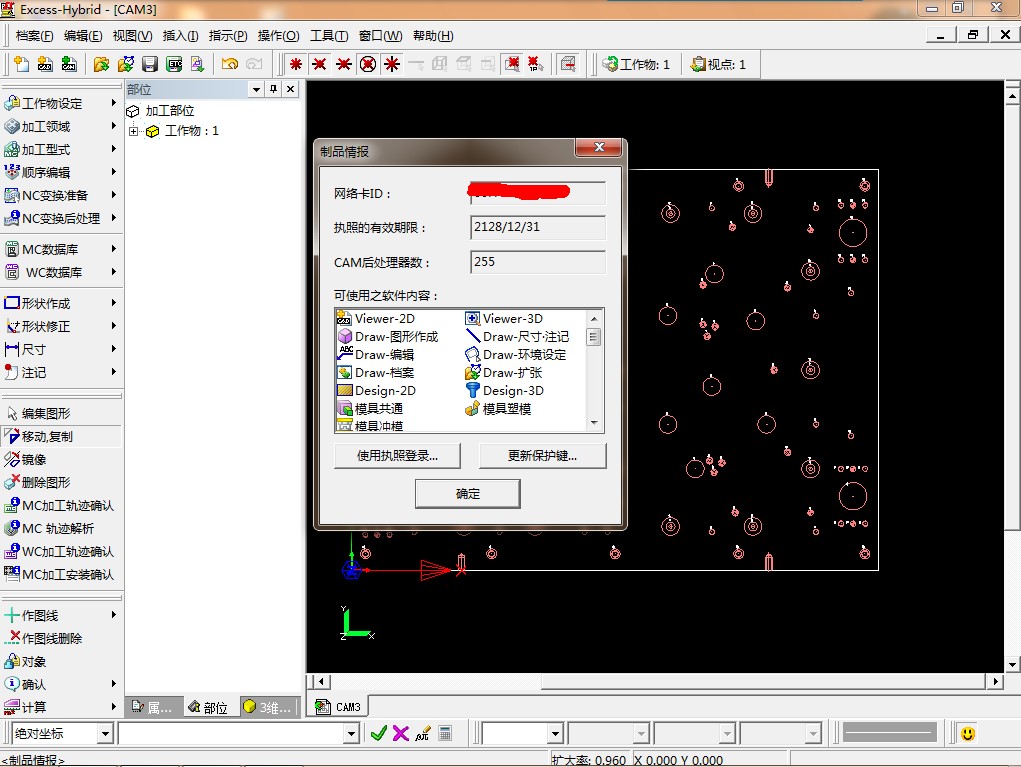
Task: Click the open-with-clock folder icon
Action: [x=126, y=64]
